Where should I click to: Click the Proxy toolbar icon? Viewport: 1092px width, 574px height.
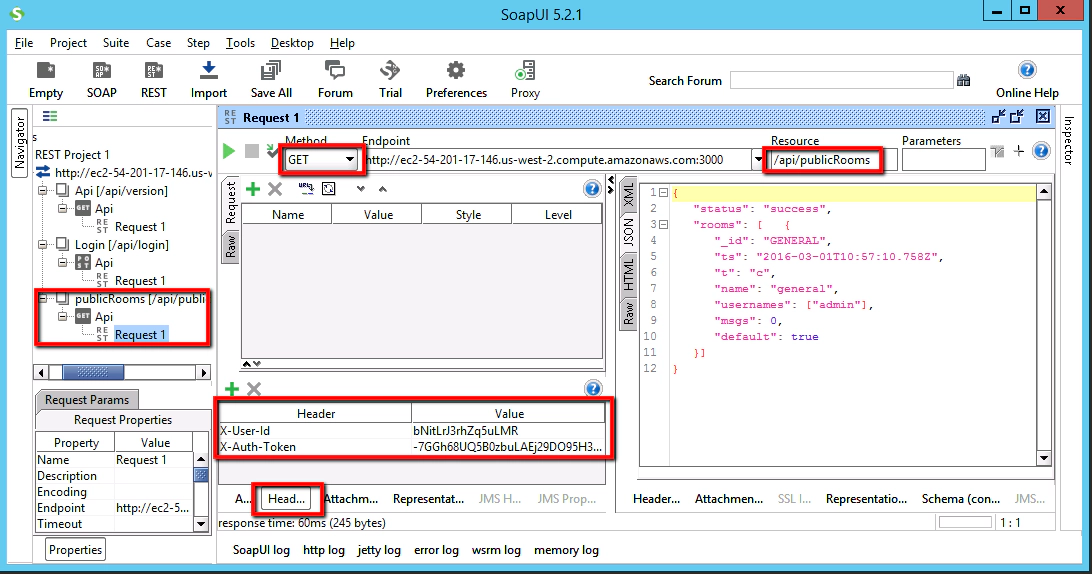click(525, 80)
